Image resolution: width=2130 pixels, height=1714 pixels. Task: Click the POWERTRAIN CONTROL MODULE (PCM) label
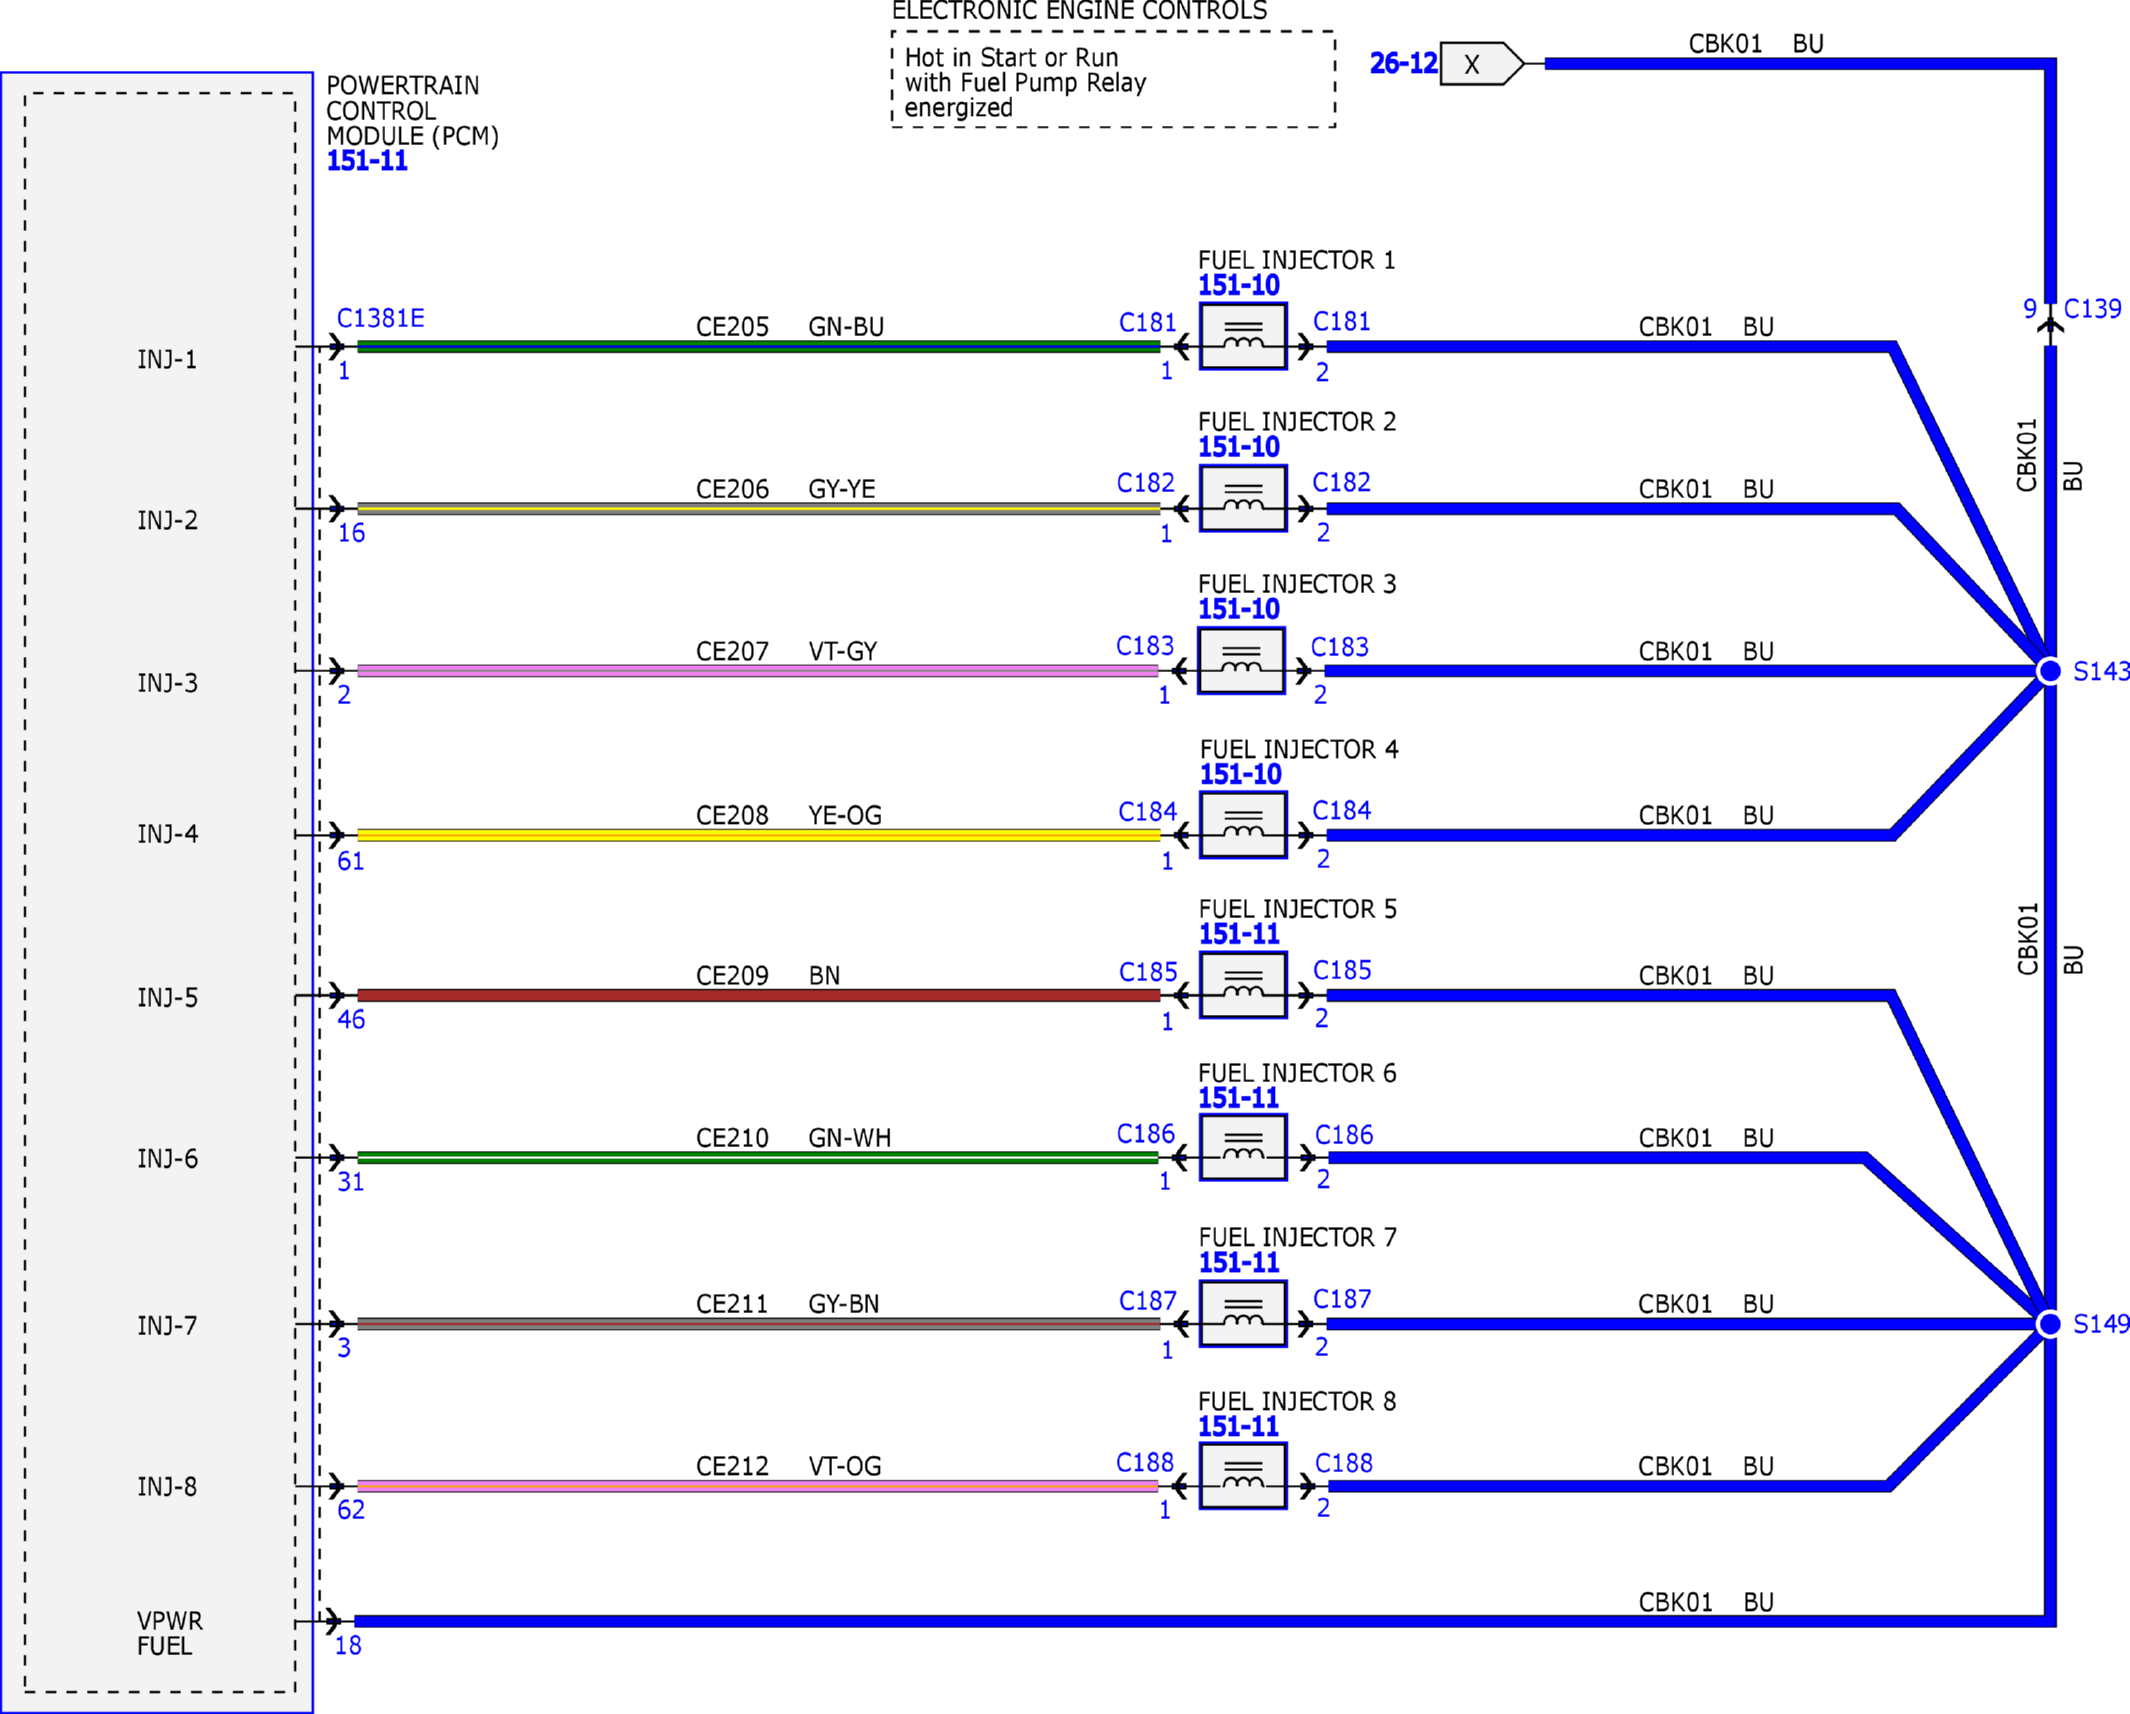pyautogui.click(x=412, y=111)
